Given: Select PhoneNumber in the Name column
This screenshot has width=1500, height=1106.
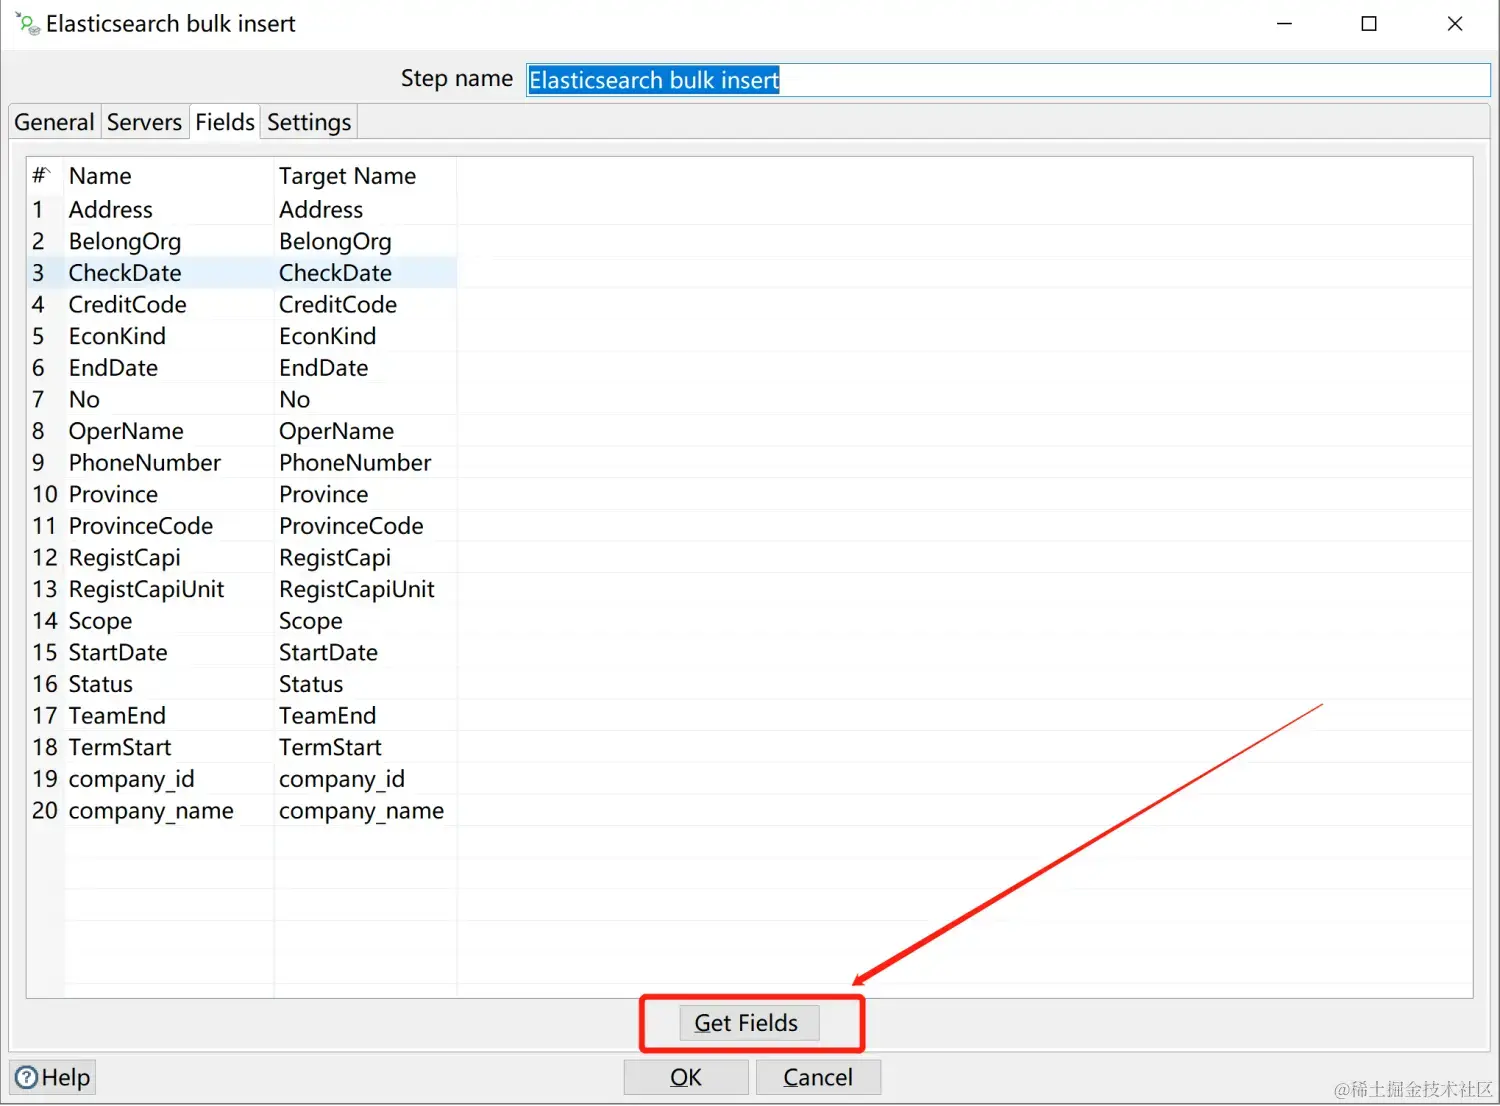Looking at the screenshot, I should click(x=169, y=463).
